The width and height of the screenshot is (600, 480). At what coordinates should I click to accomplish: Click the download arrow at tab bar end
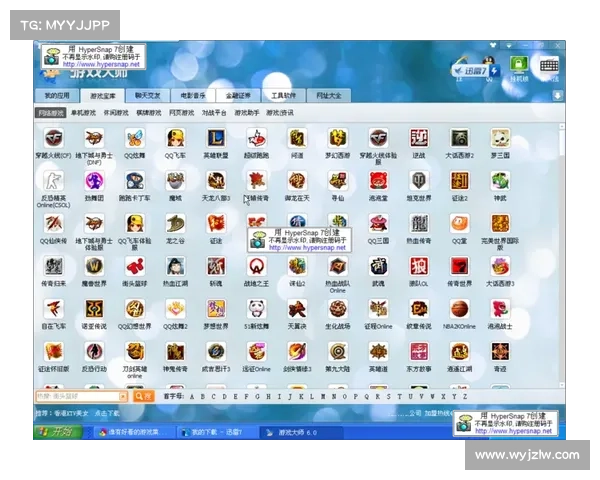[557, 96]
